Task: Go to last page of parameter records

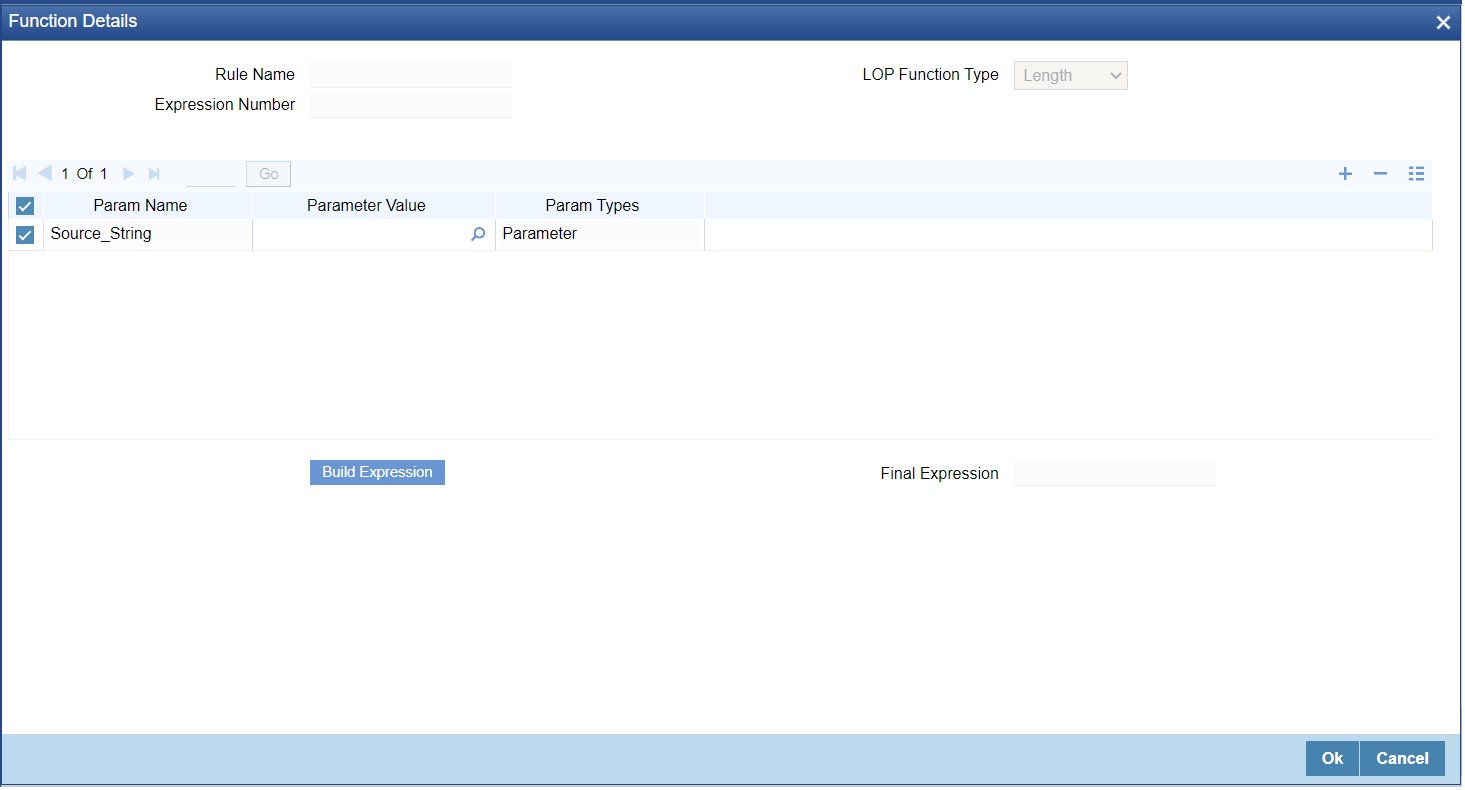Action: (x=154, y=174)
